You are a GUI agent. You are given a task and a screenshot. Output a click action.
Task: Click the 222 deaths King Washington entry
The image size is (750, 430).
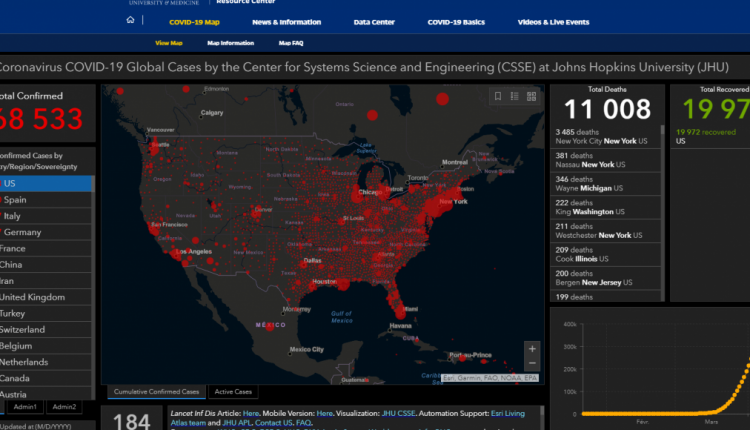606,207
